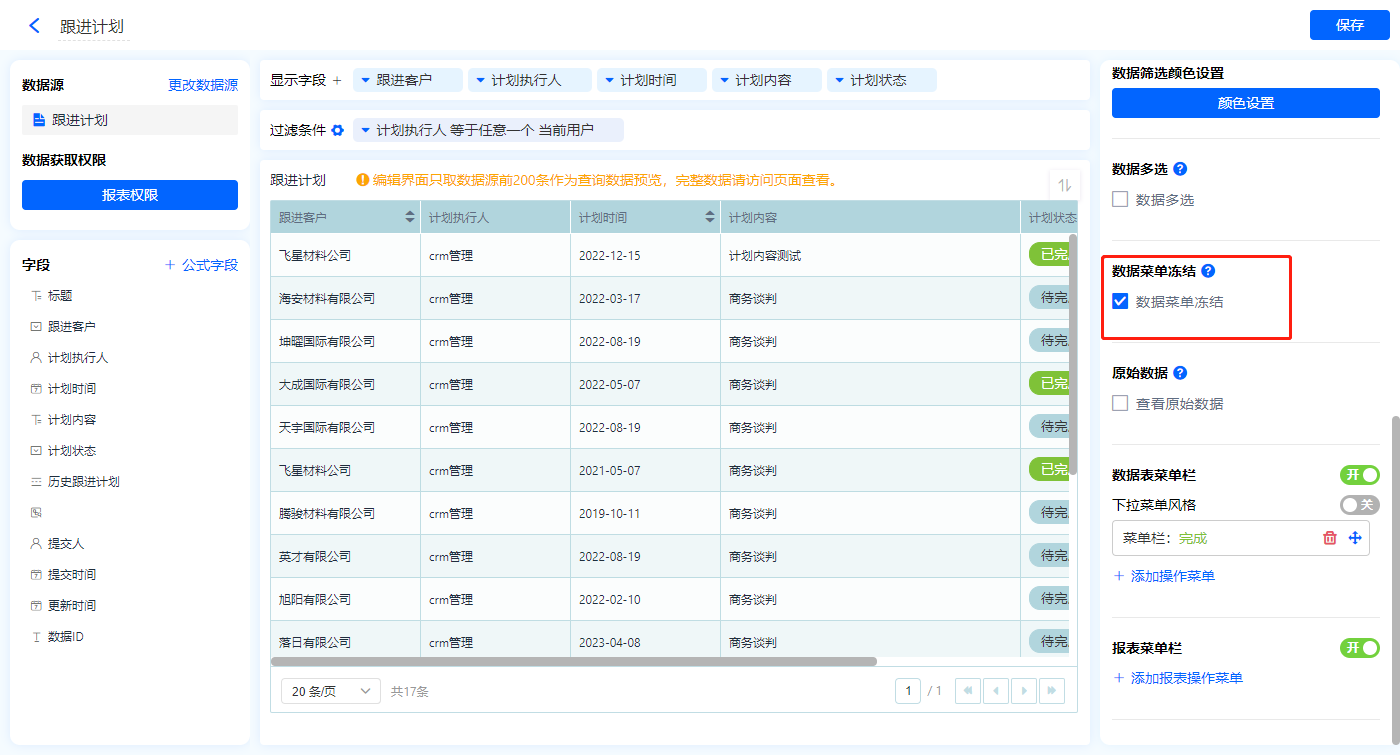The image size is (1400, 755).
Task: Click the help icon beside 原始数据
Action: click(1180, 373)
